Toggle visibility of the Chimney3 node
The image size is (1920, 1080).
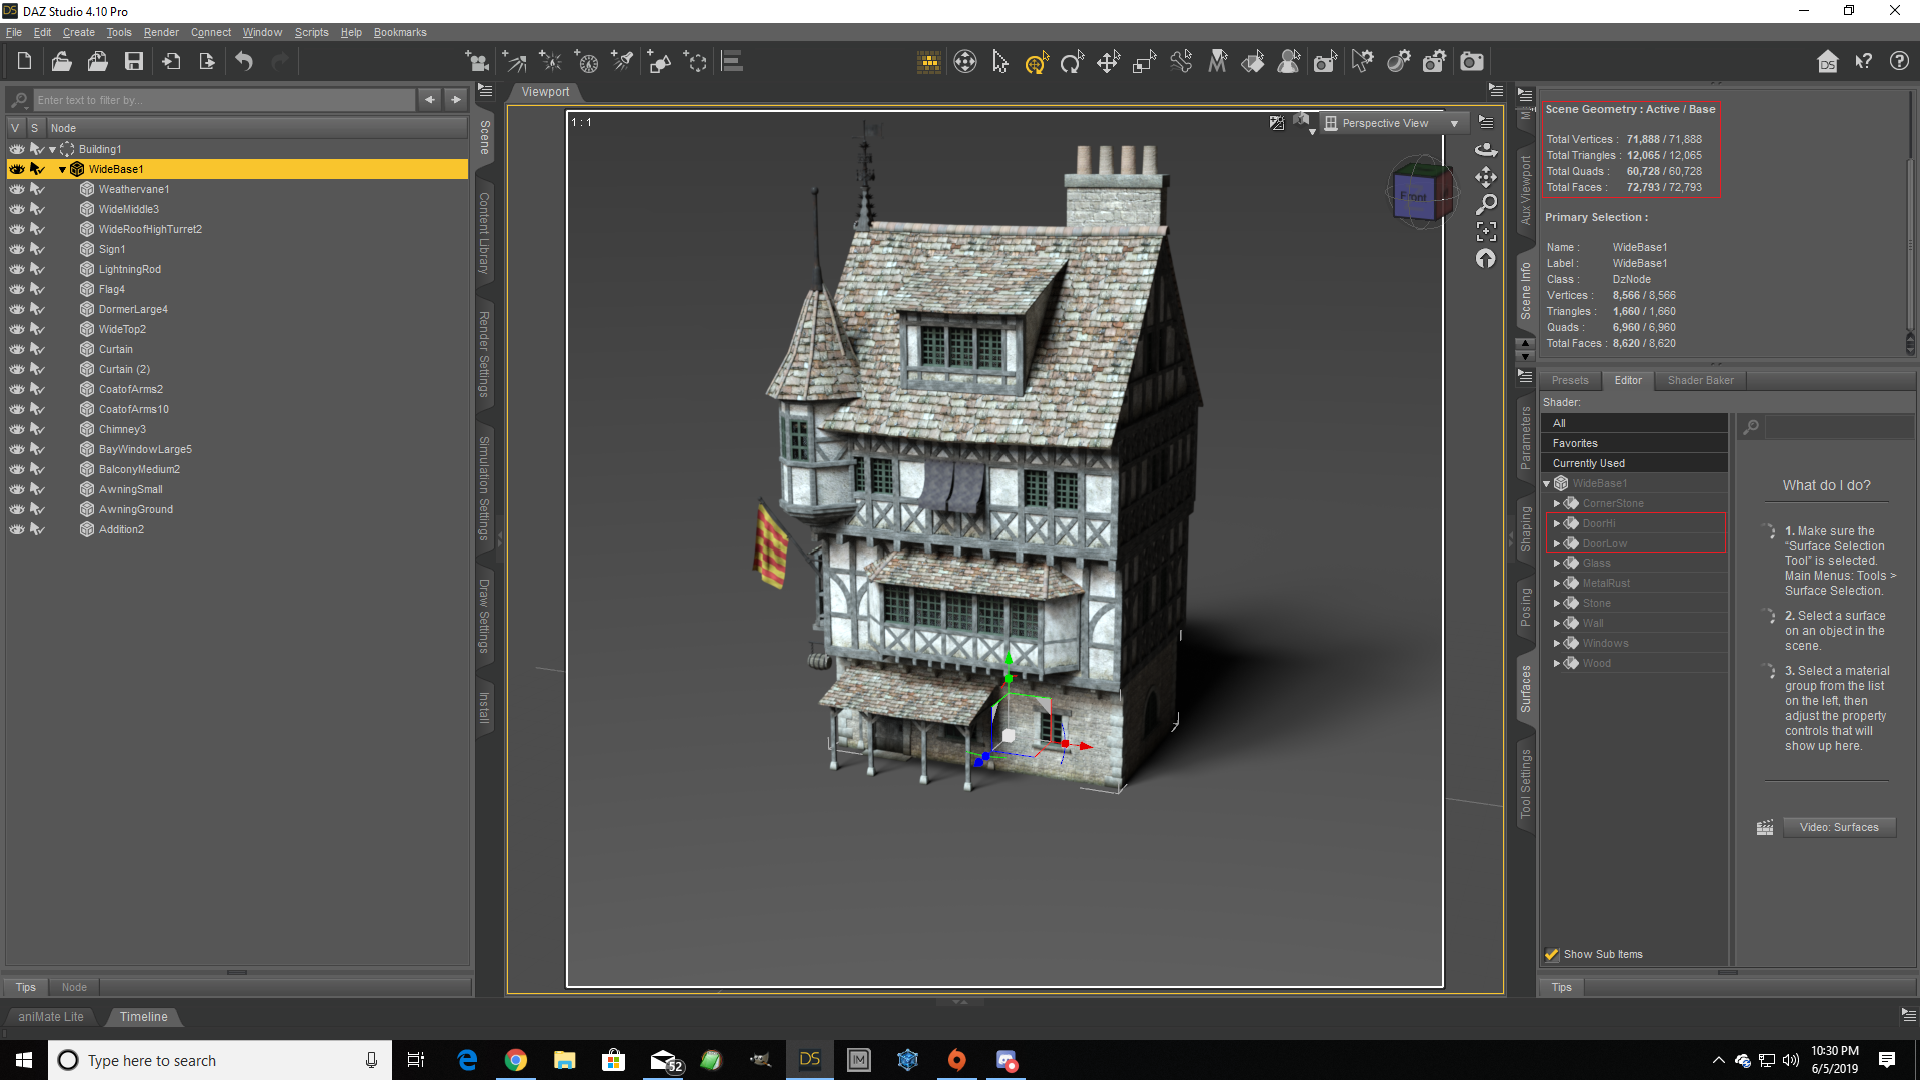click(17, 429)
